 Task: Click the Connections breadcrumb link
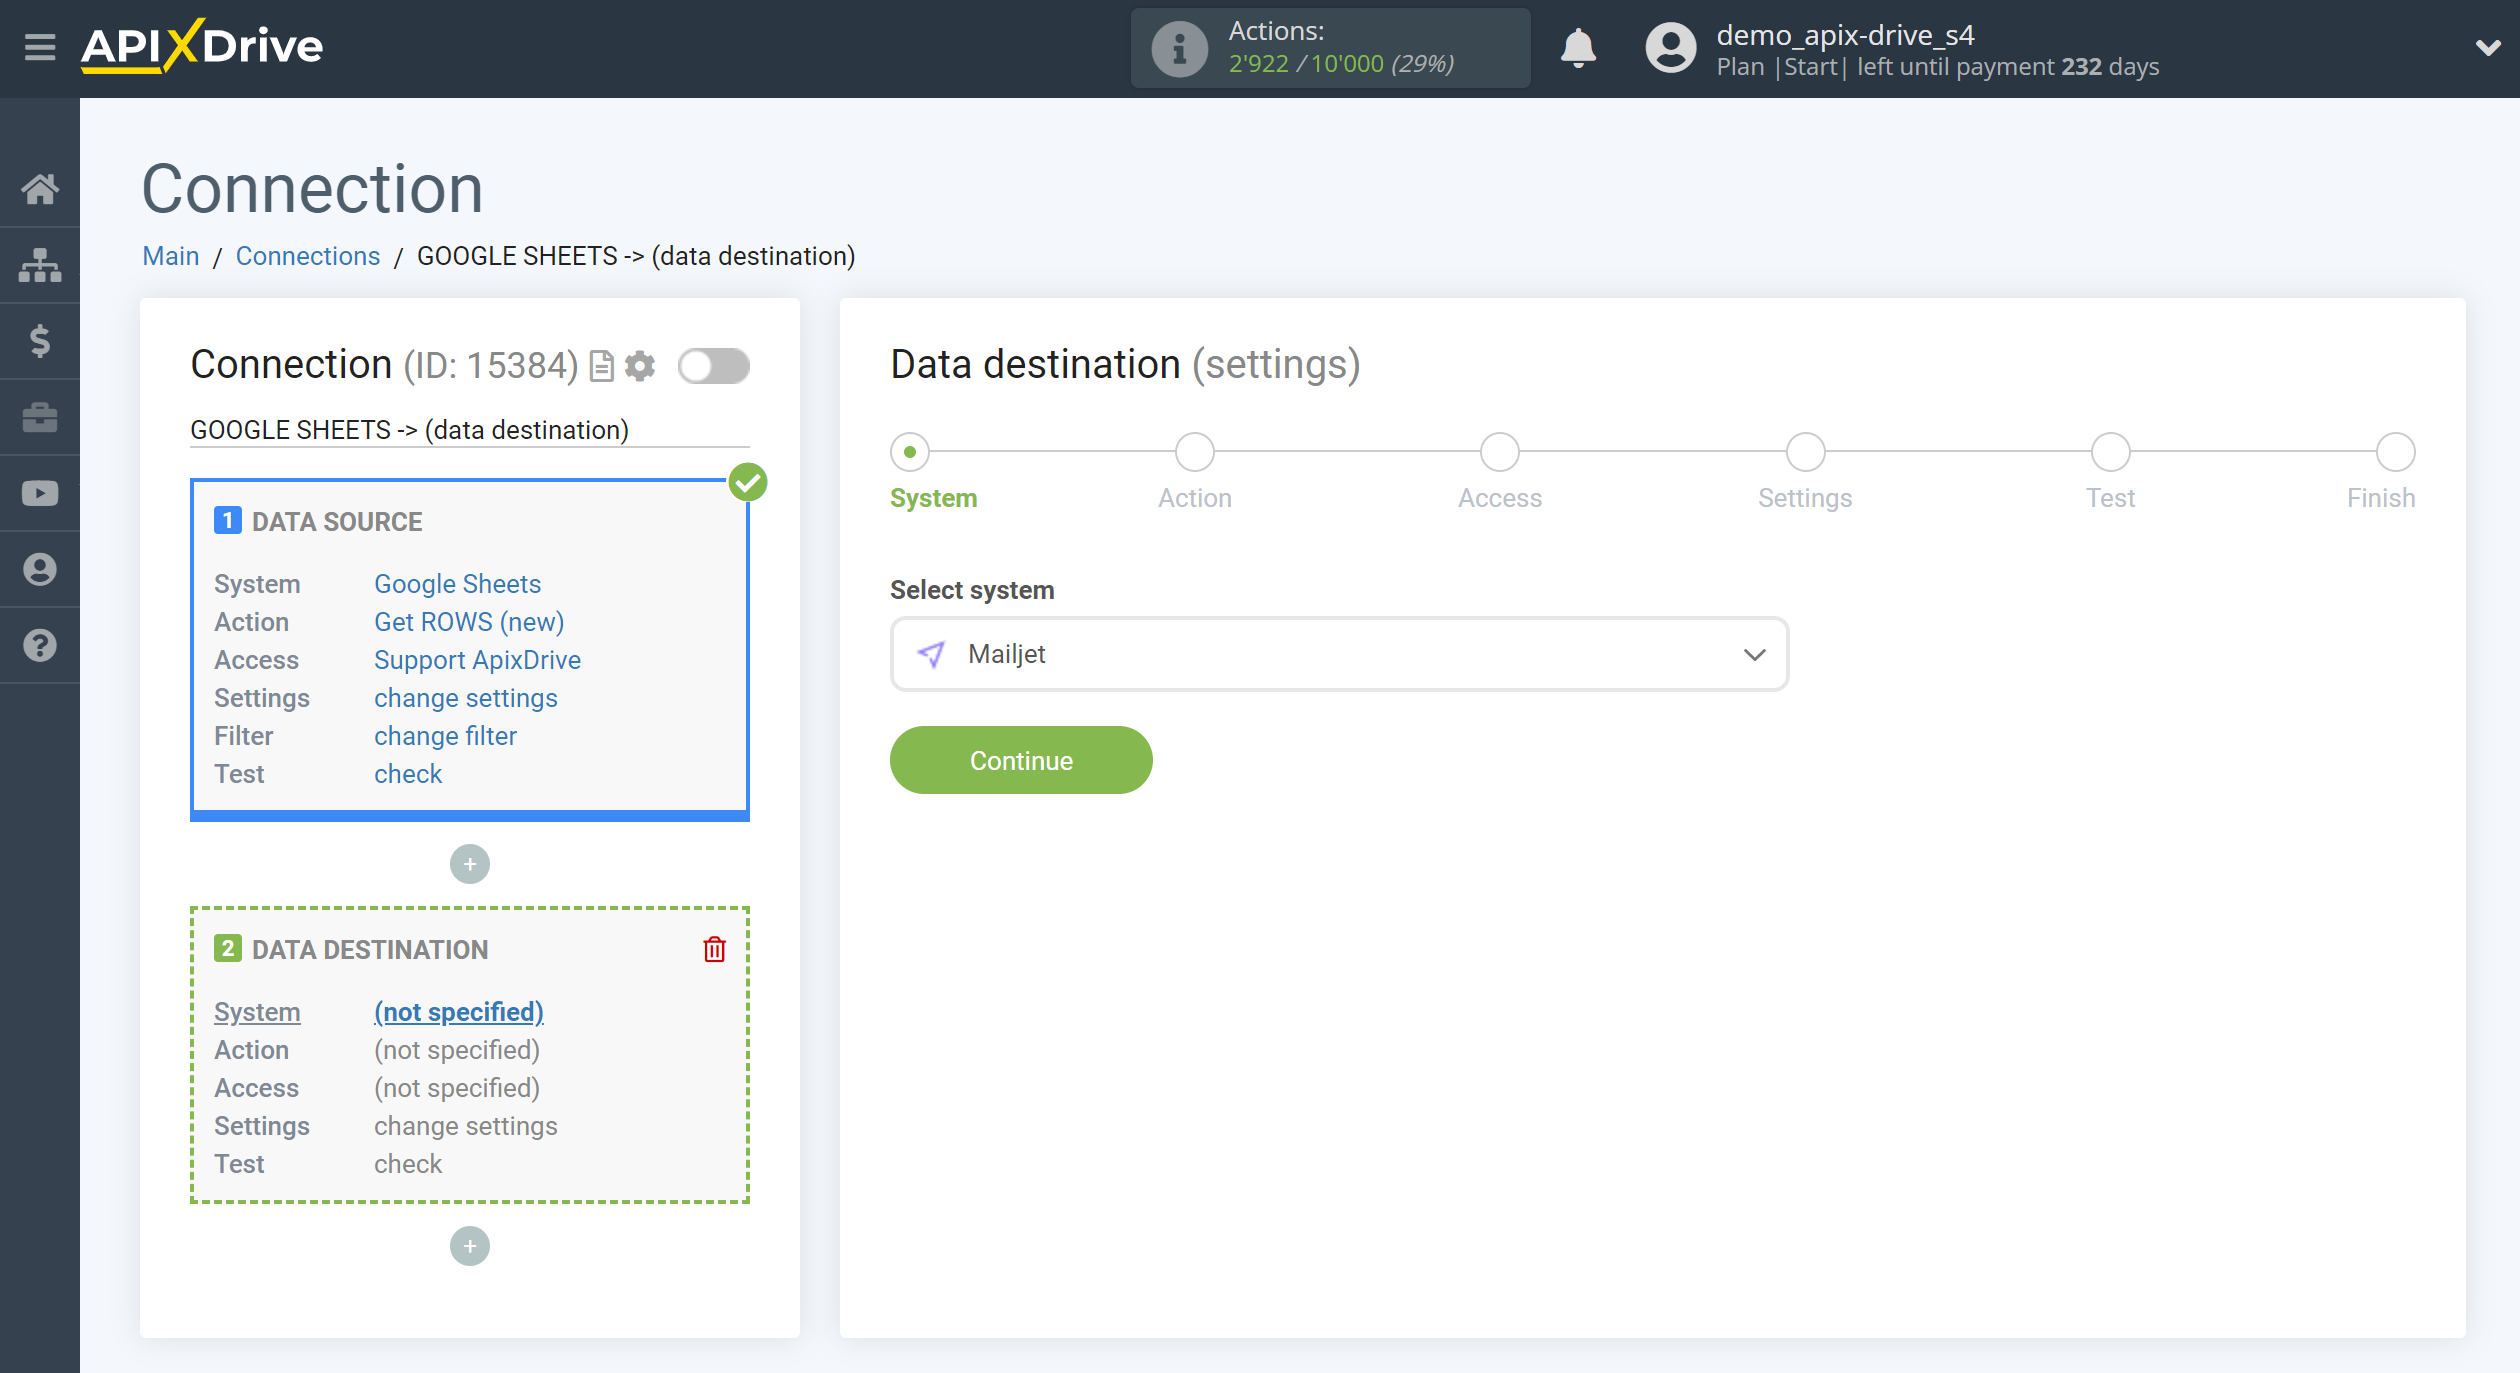pos(306,255)
